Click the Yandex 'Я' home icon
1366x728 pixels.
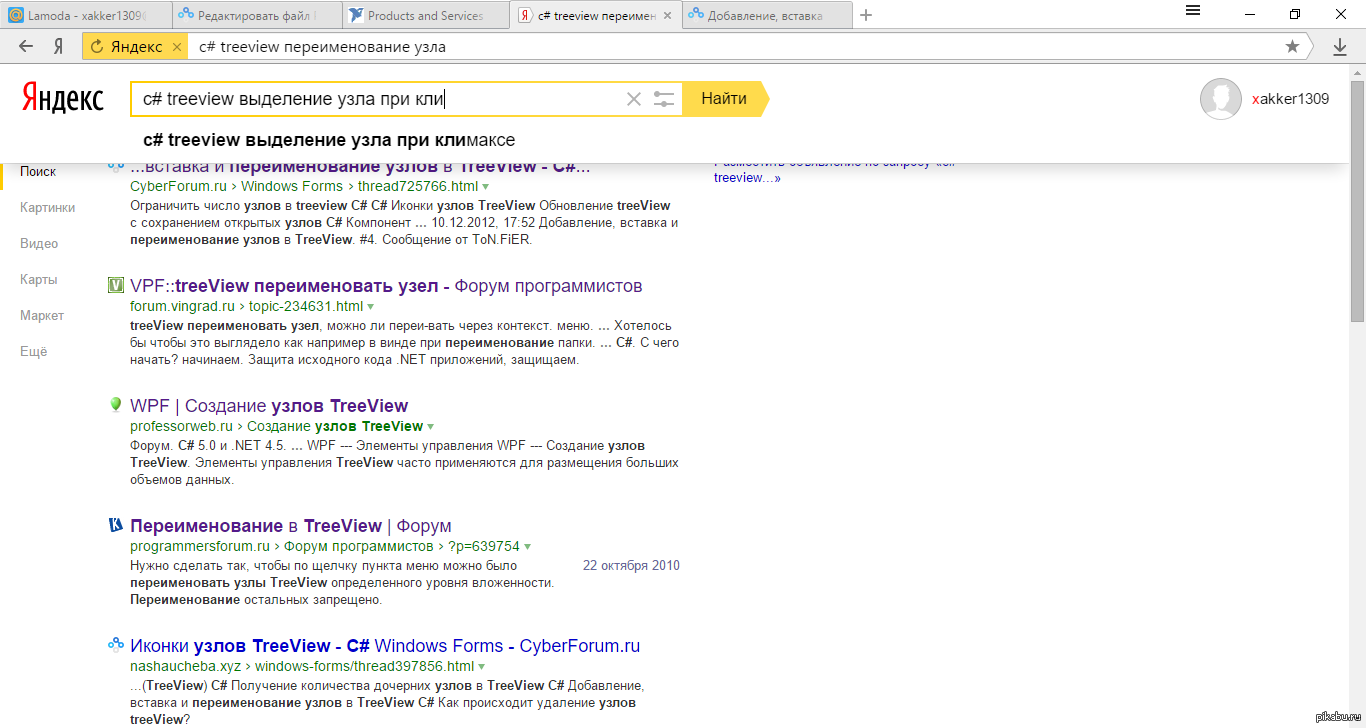coord(59,46)
